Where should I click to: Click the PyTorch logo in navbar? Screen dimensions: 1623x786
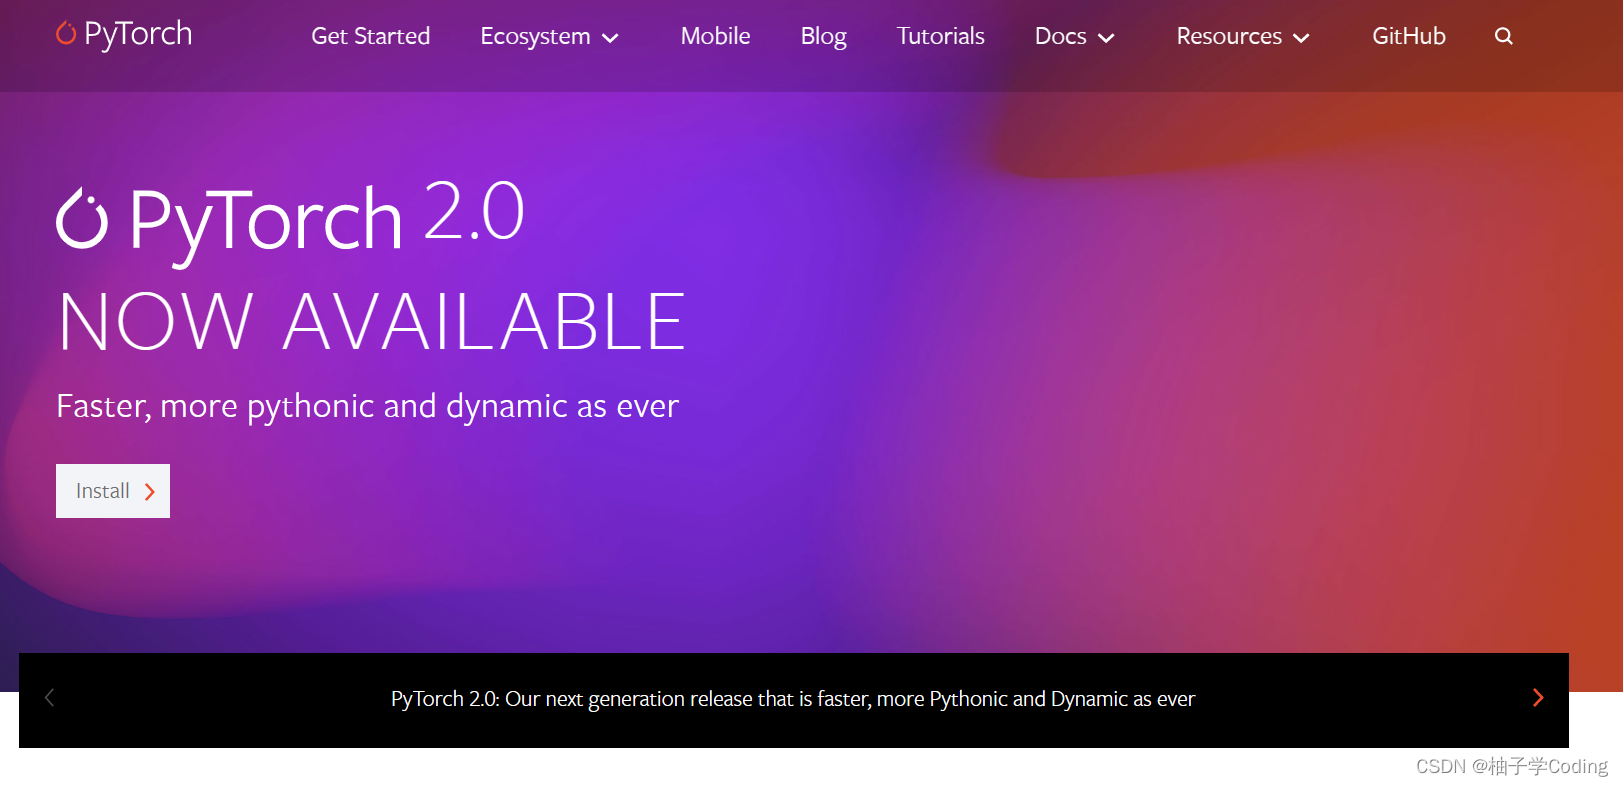coord(124,34)
